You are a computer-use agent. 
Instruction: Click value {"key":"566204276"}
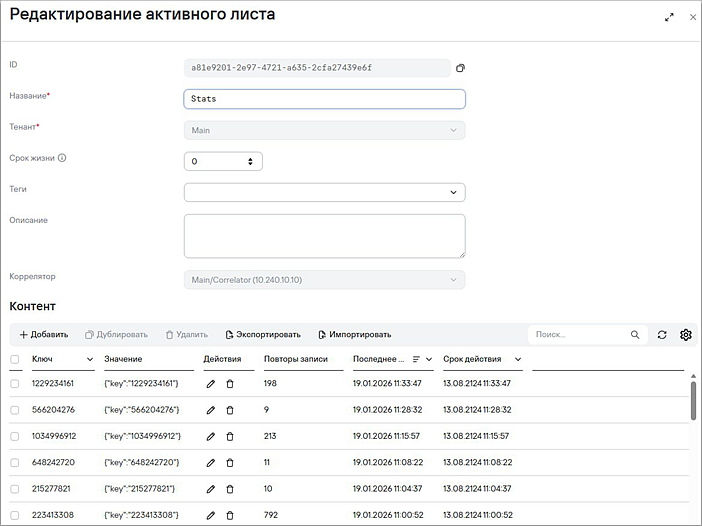tap(141, 410)
